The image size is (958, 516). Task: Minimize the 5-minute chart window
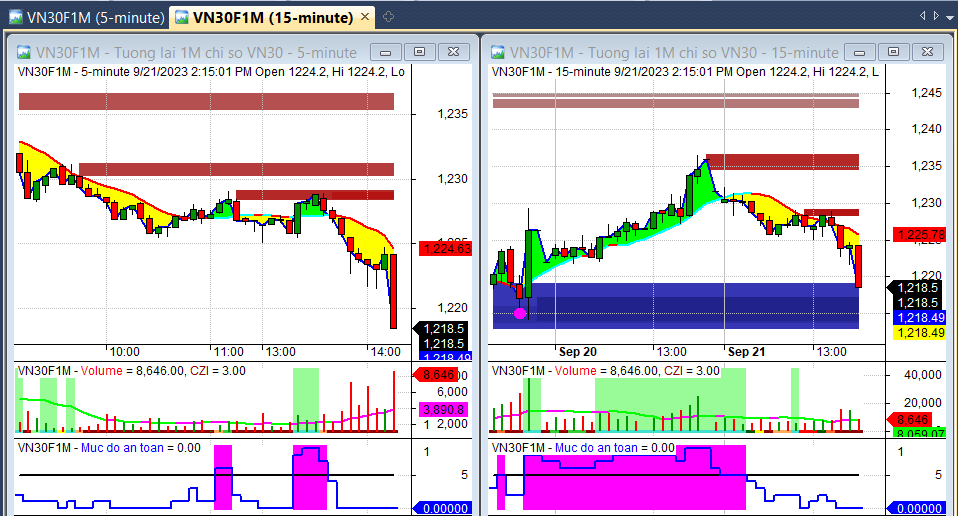386,52
